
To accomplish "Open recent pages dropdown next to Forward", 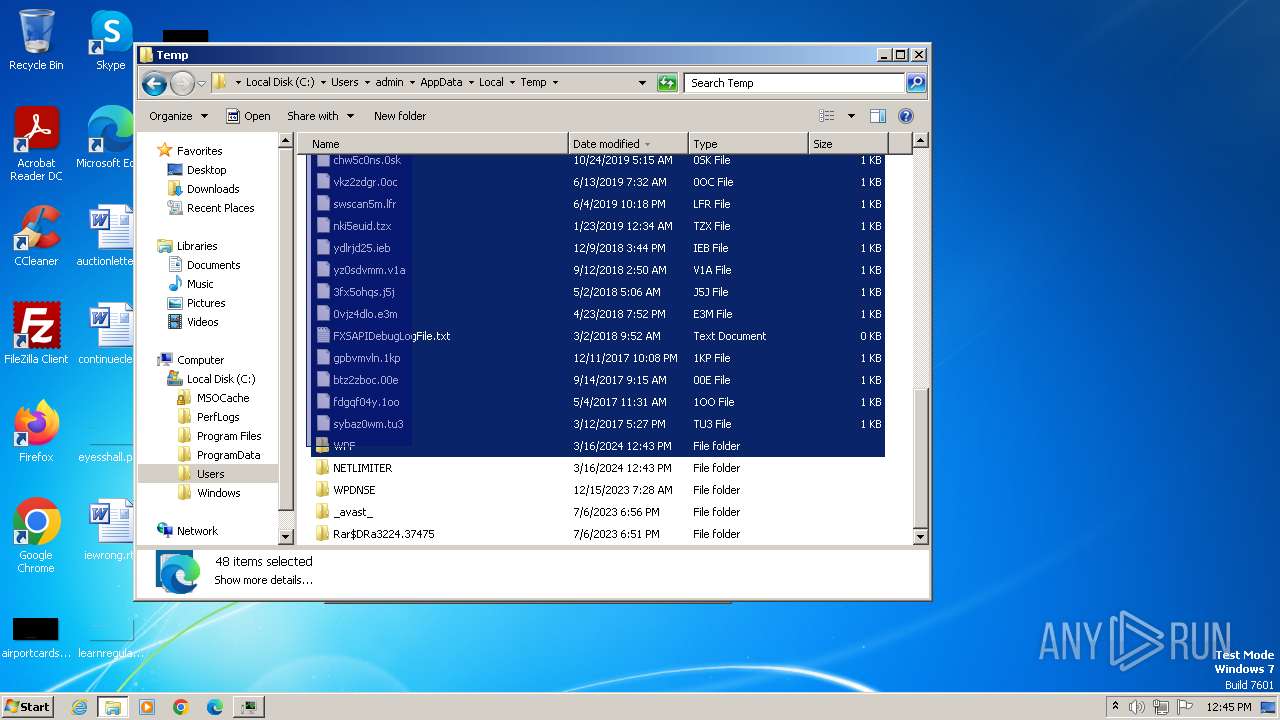I will [201, 83].
